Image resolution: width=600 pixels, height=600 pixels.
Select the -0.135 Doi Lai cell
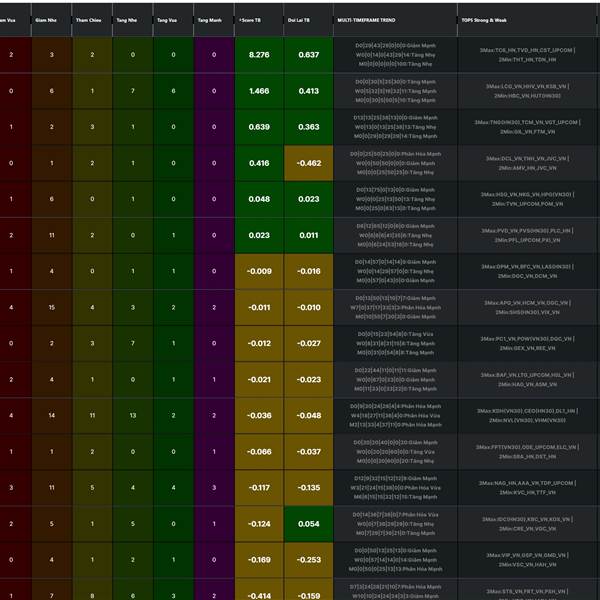pos(308,488)
